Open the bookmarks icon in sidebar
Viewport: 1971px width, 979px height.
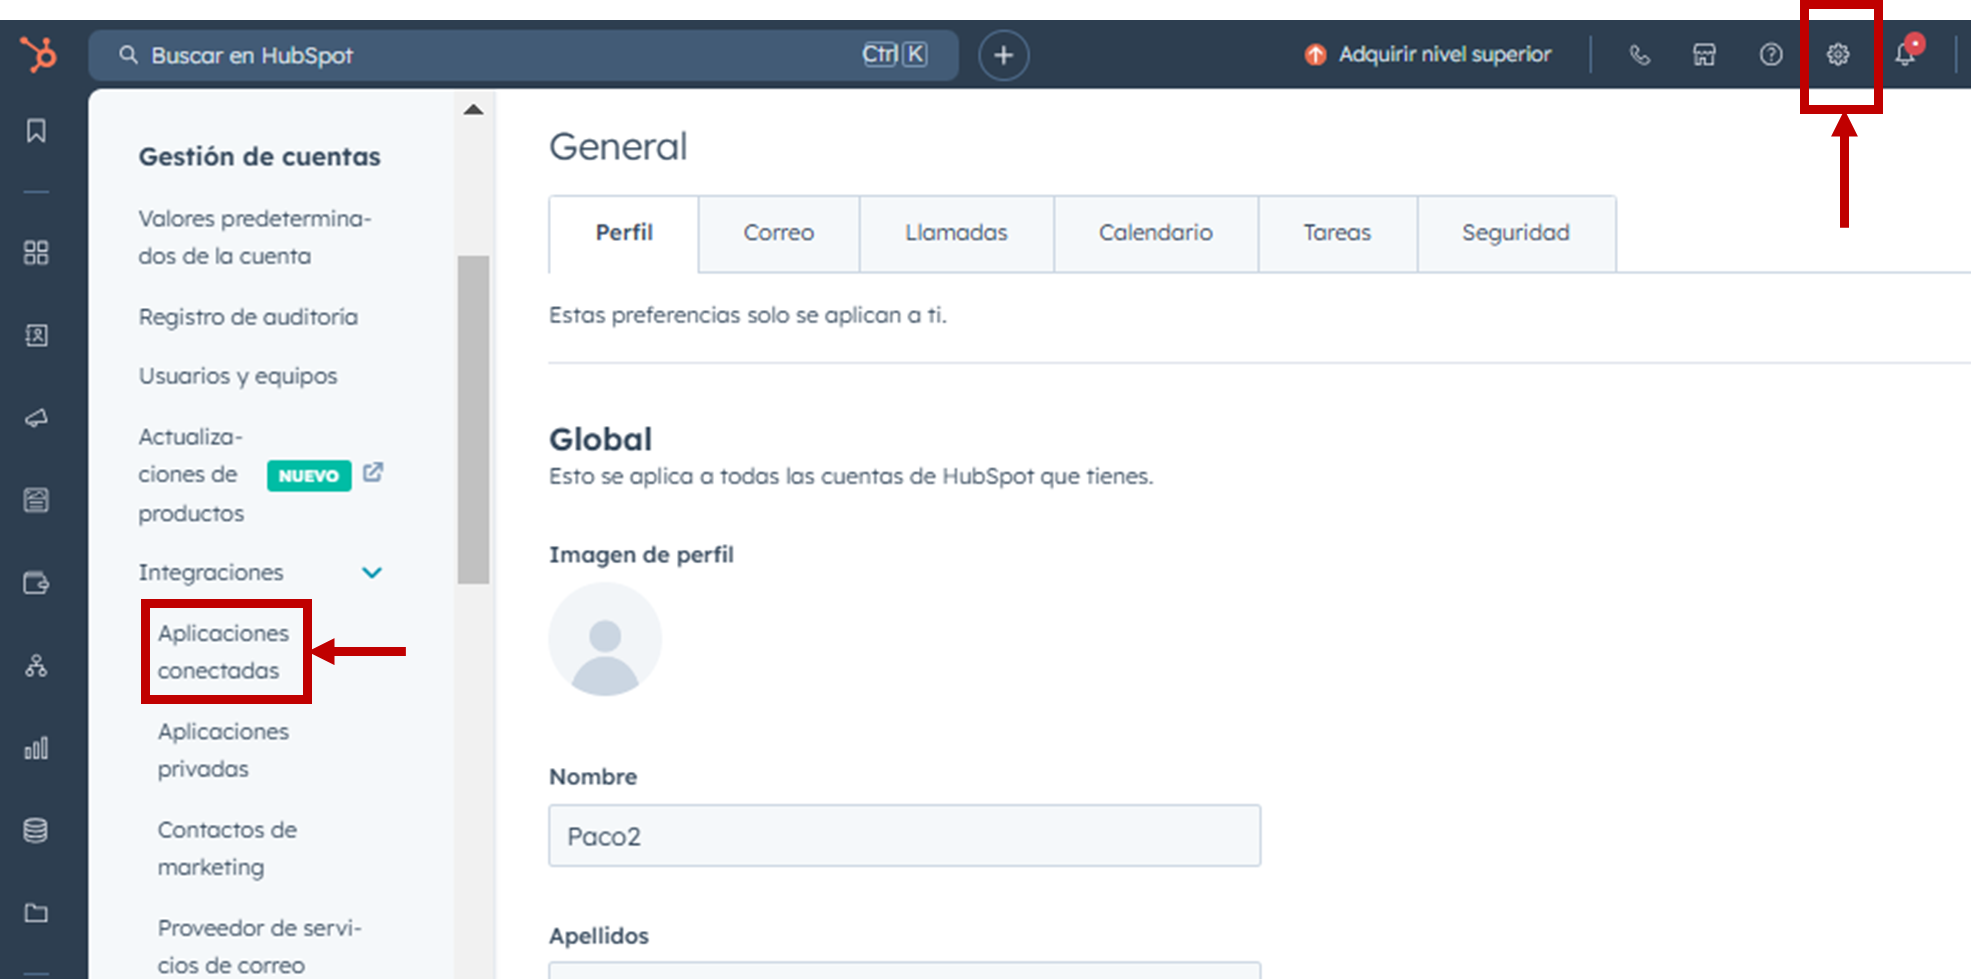pyautogui.click(x=36, y=131)
